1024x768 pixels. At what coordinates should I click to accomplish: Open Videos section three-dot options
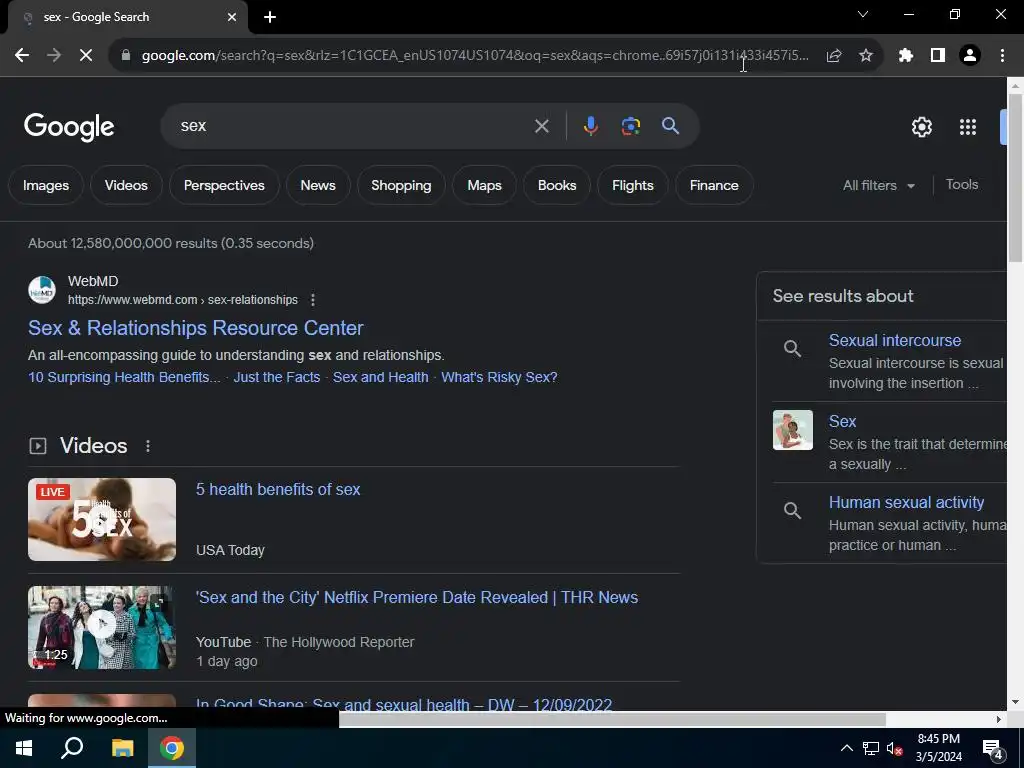tap(148, 446)
